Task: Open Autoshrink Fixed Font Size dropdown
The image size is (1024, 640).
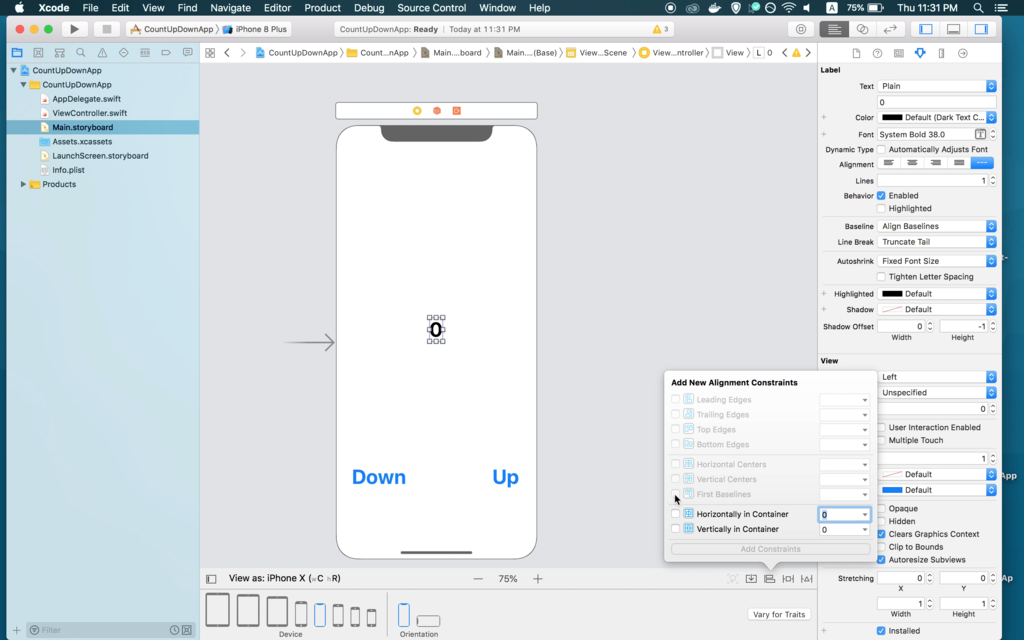Action: click(936, 261)
